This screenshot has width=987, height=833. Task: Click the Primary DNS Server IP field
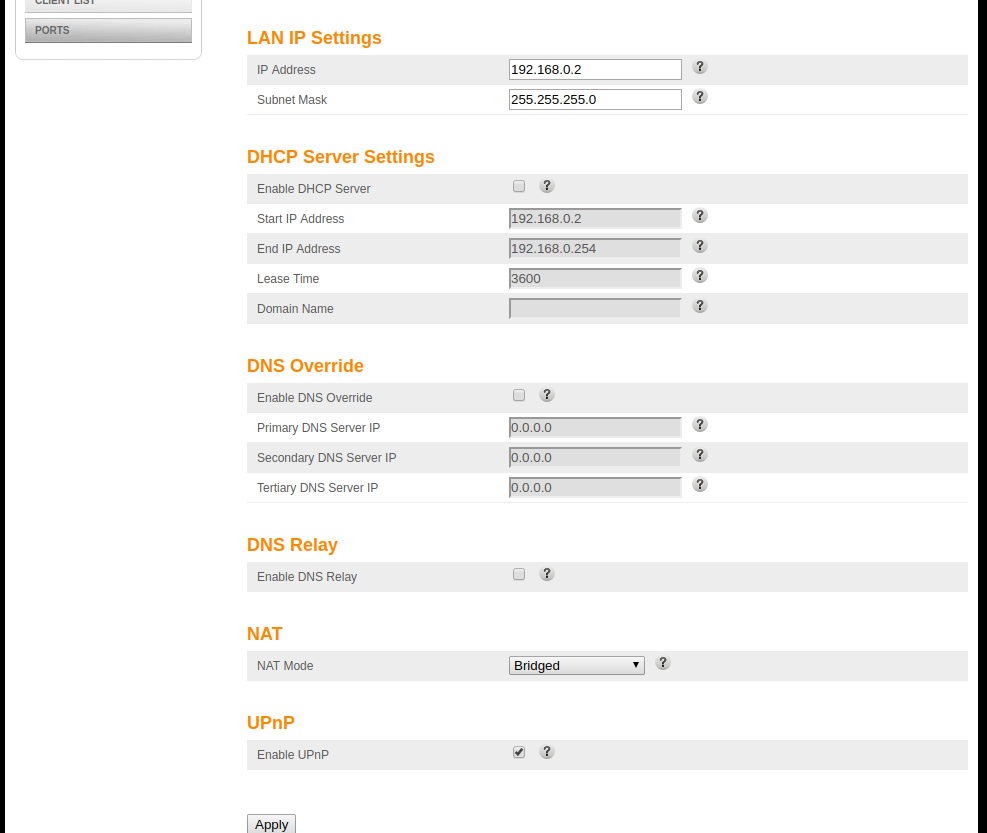tap(595, 428)
